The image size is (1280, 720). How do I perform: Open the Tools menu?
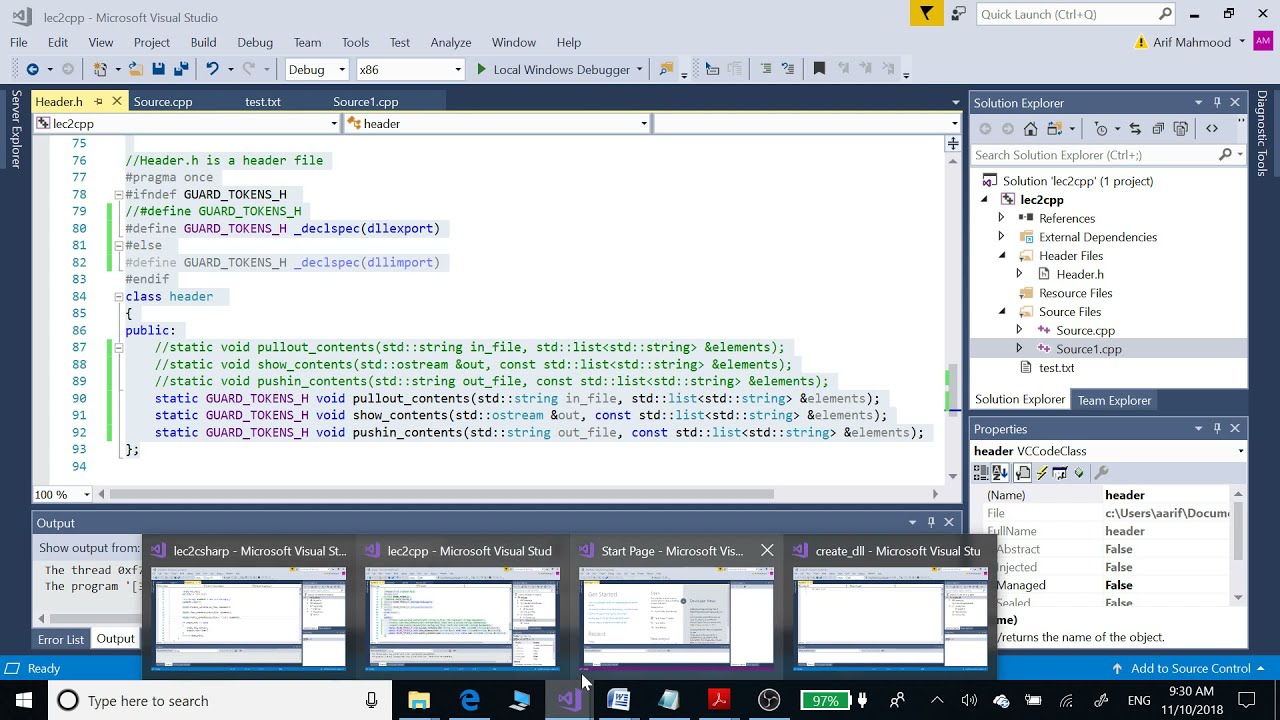(x=355, y=42)
